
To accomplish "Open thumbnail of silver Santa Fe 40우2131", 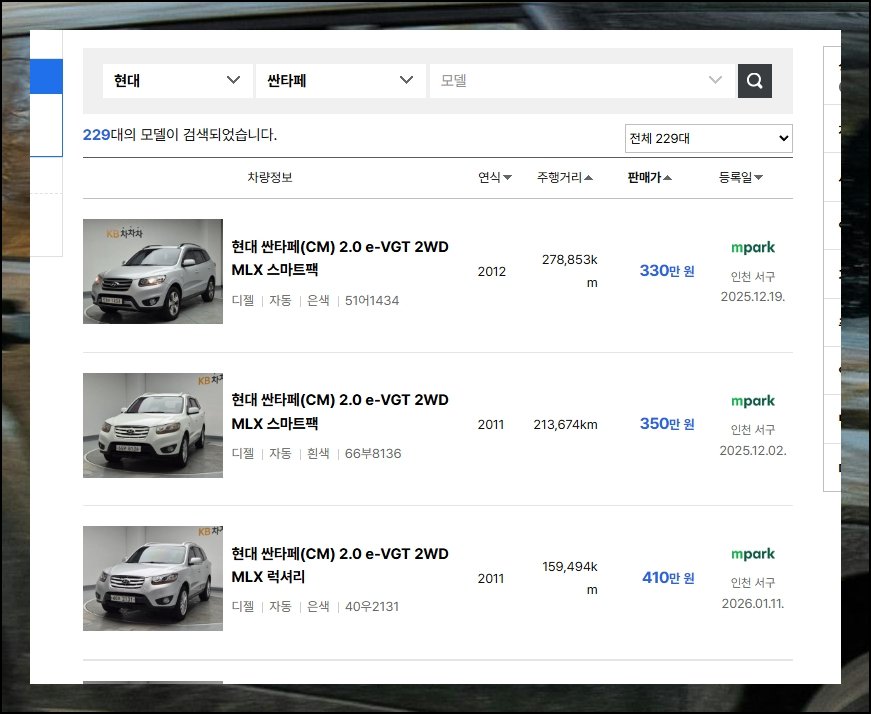I will pyautogui.click(x=153, y=578).
